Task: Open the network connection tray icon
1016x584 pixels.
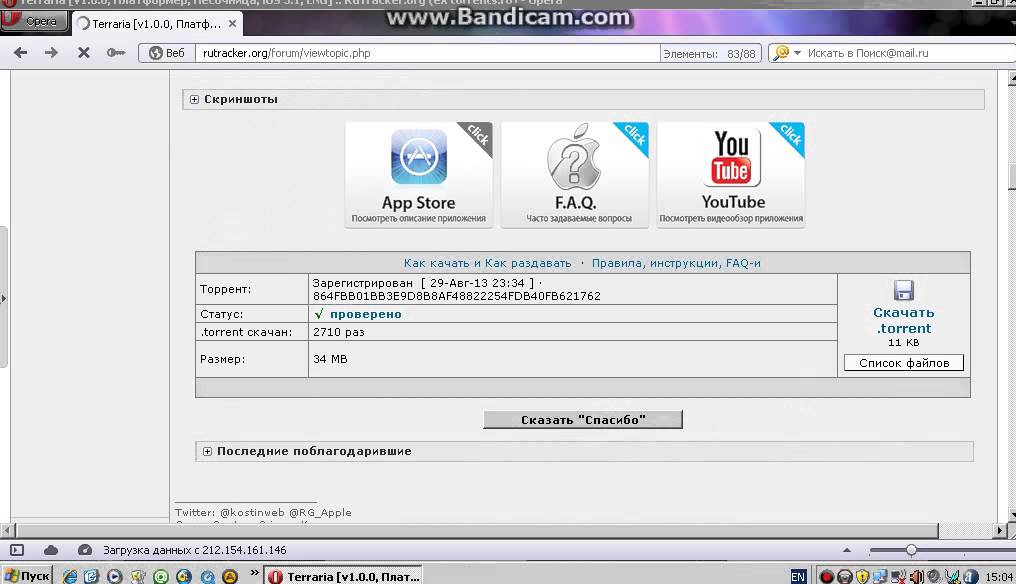Action: tap(879, 576)
